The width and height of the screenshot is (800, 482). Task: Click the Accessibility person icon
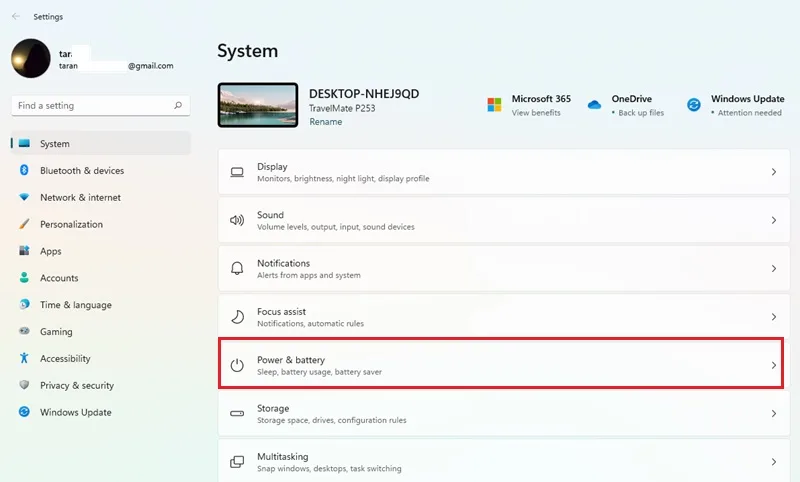coord(24,358)
